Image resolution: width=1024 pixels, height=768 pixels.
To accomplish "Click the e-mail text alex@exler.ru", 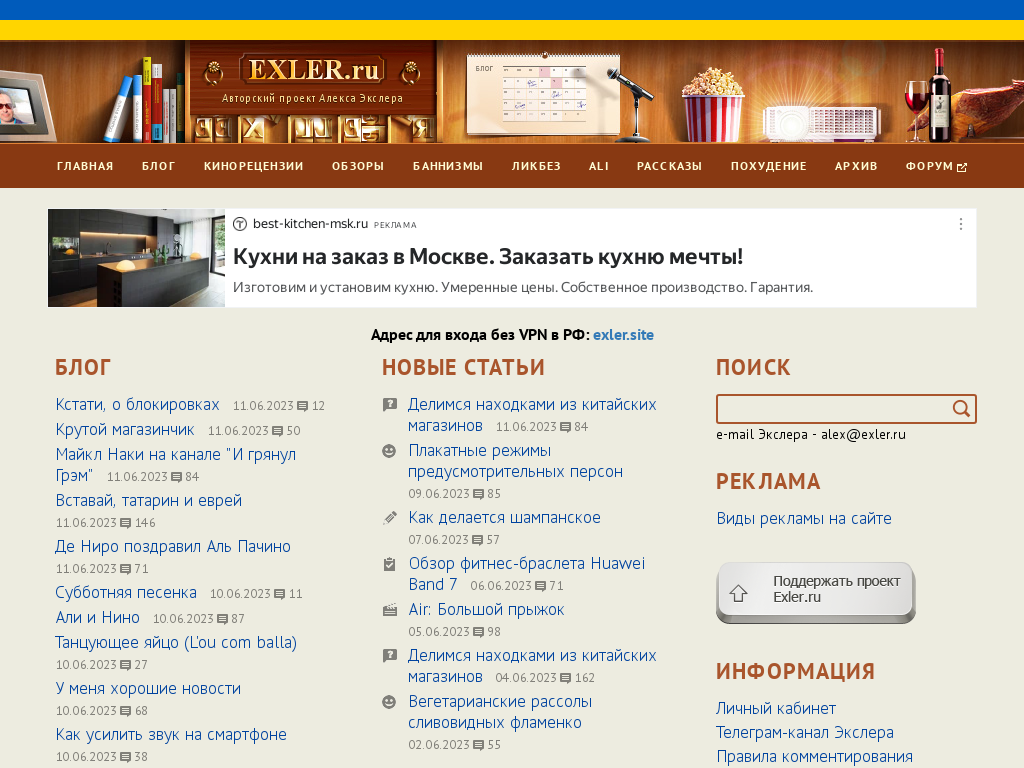I will (863, 435).
